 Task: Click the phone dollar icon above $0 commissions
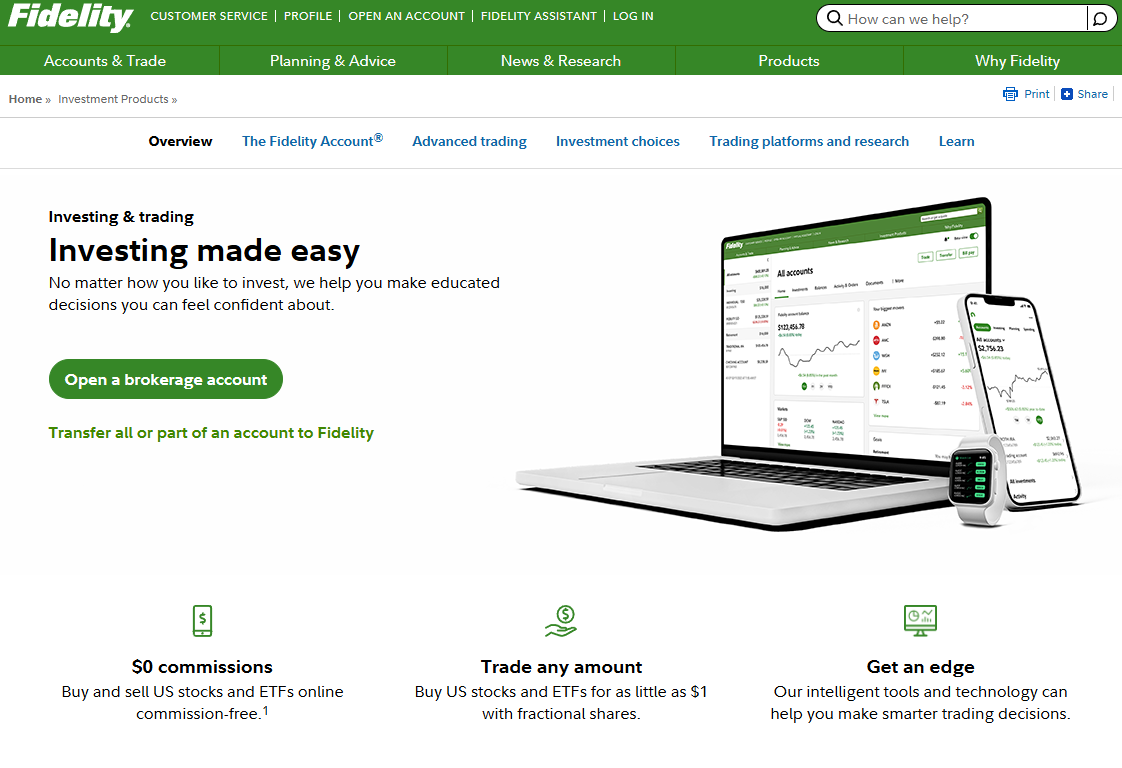pyautogui.click(x=203, y=621)
